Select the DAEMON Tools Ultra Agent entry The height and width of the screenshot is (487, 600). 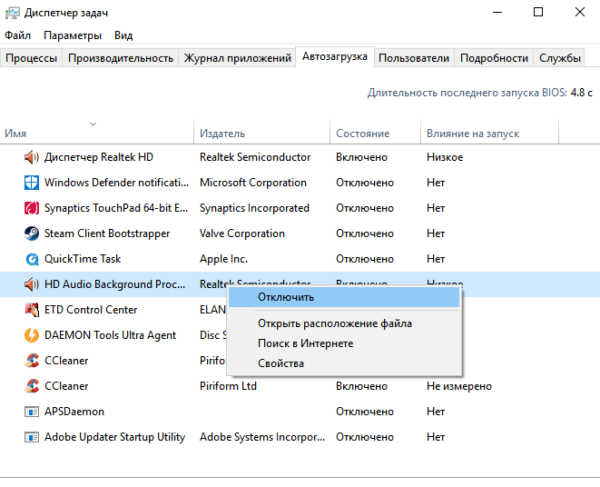pos(110,335)
